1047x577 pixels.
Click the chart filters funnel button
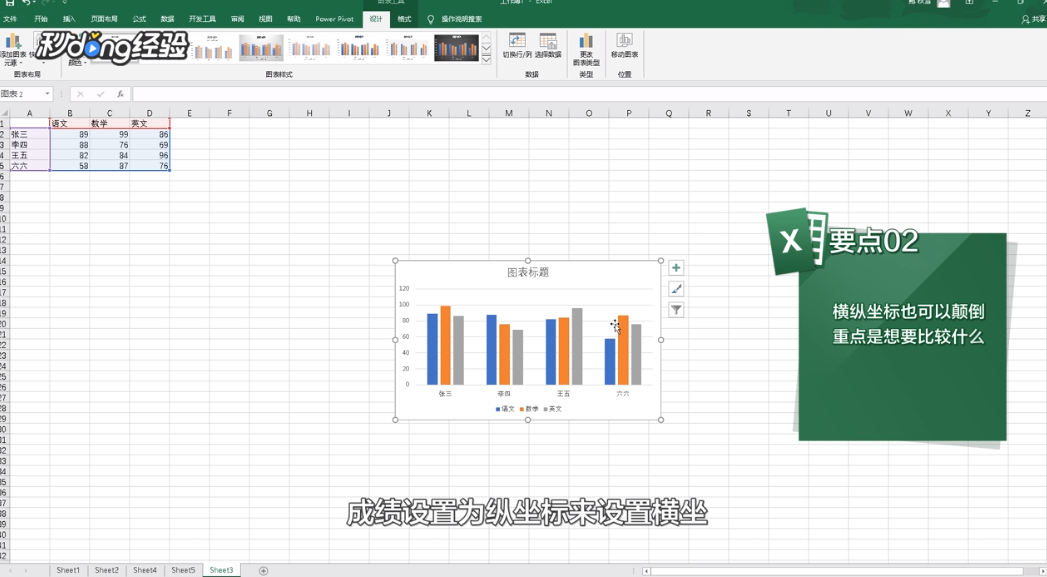(x=676, y=310)
